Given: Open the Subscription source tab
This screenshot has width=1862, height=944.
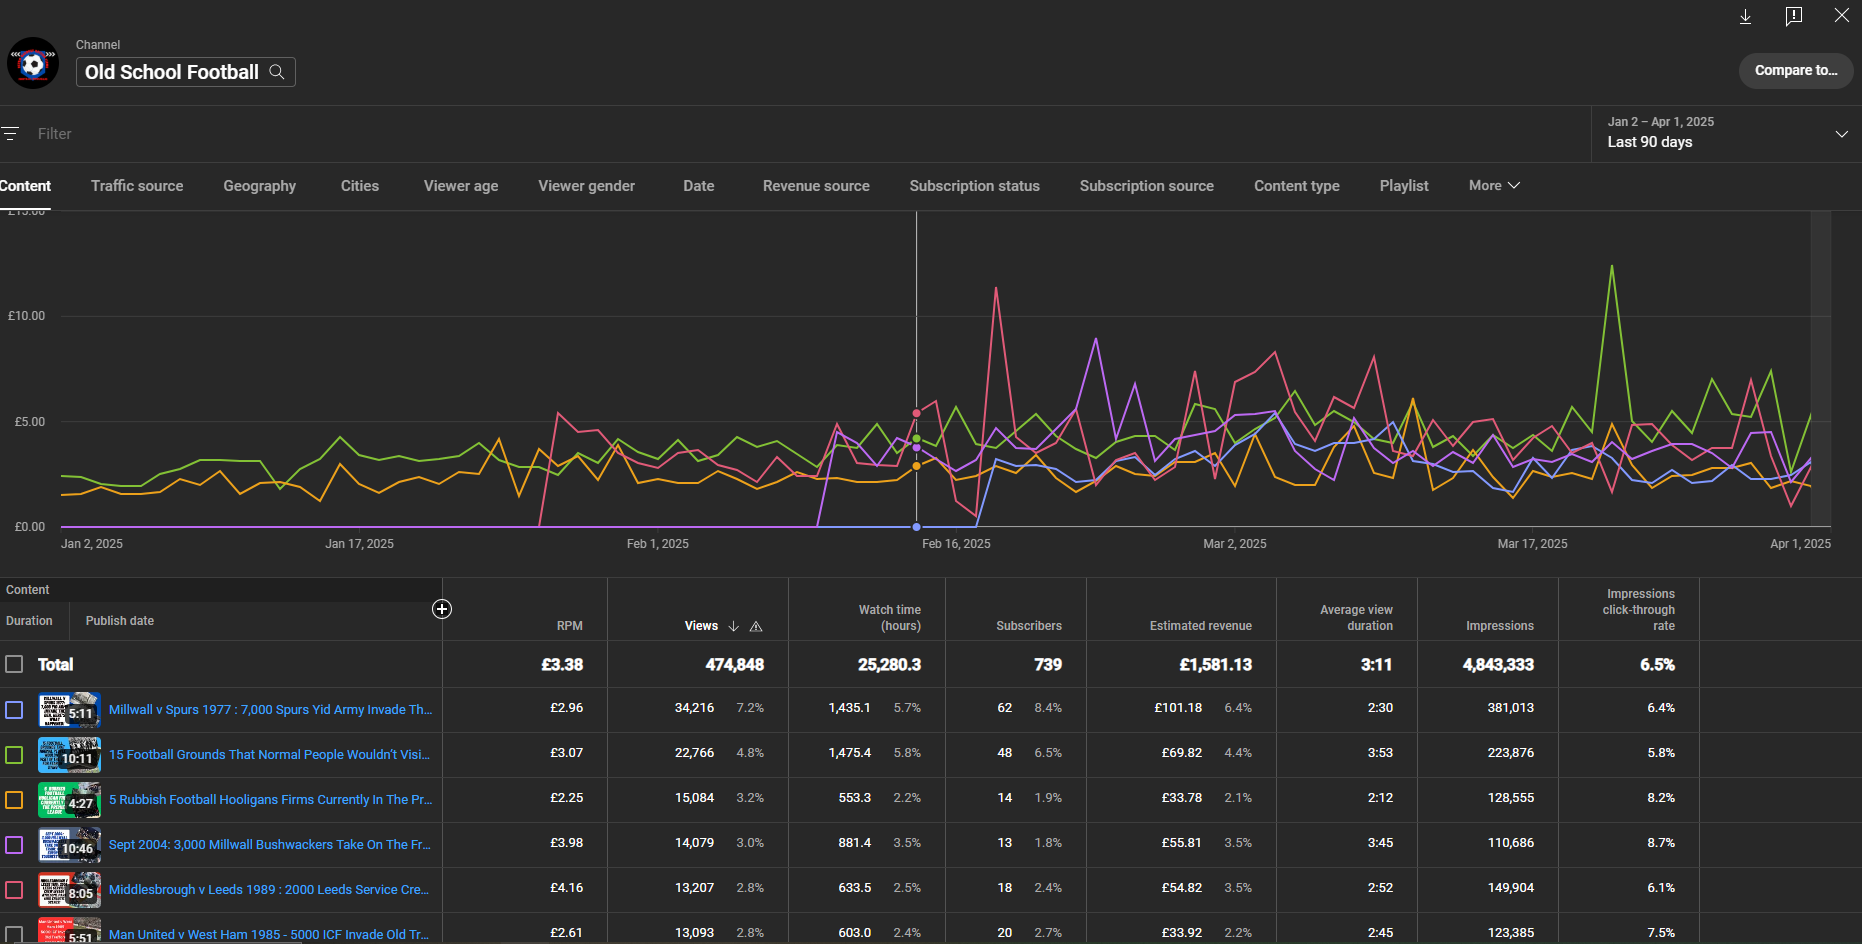Looking at the screenshot, I should 1147,186.
